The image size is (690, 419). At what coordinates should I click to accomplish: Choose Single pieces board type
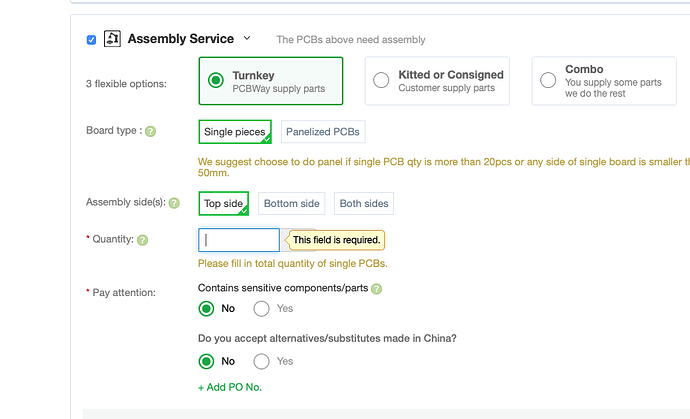pyautogui.click(x=235, y=132)
